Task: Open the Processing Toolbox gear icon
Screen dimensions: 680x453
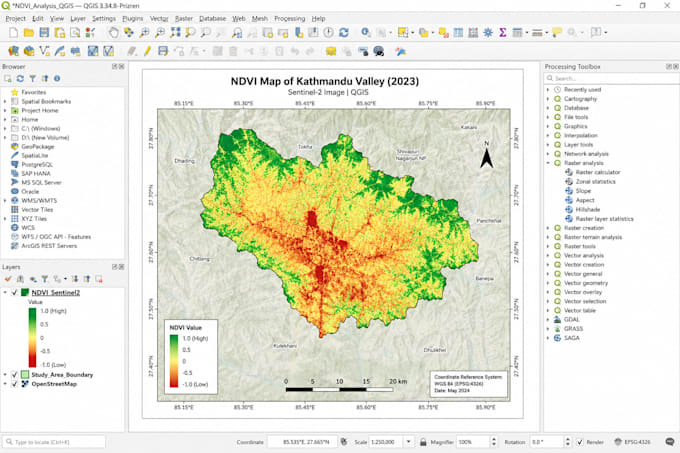Action: [x=488, y=33]
